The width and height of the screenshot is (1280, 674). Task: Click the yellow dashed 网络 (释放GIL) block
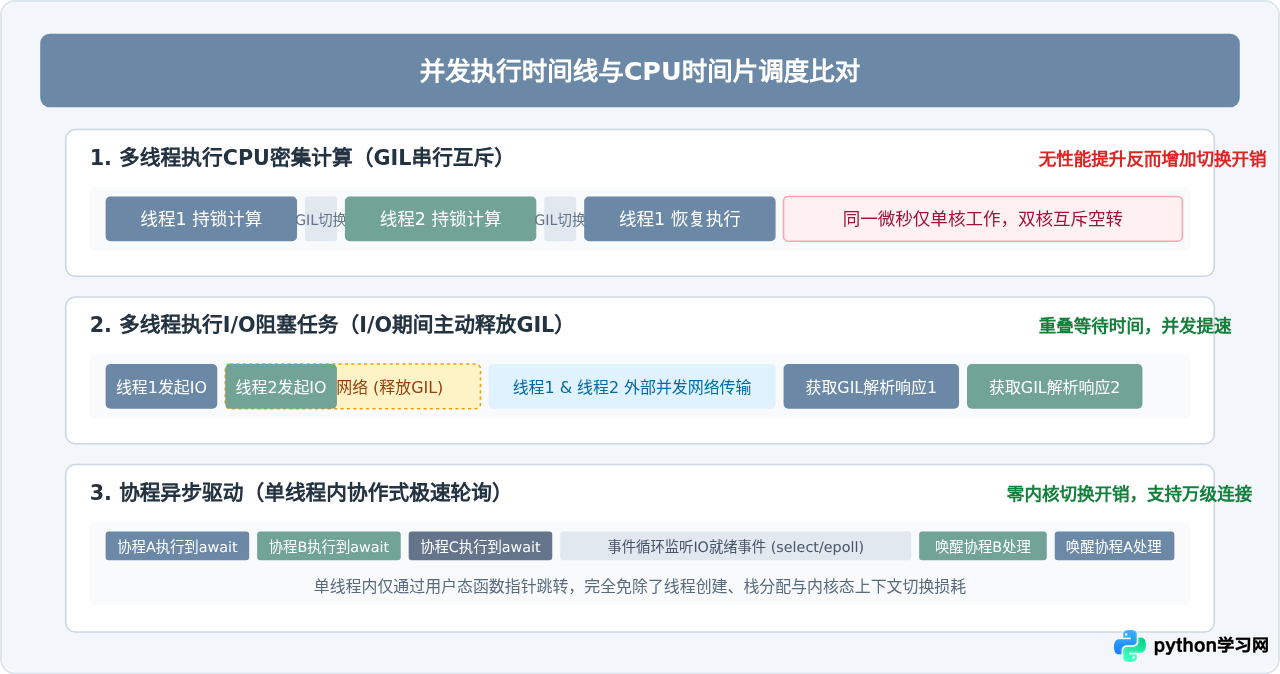(x=409, y=386)
